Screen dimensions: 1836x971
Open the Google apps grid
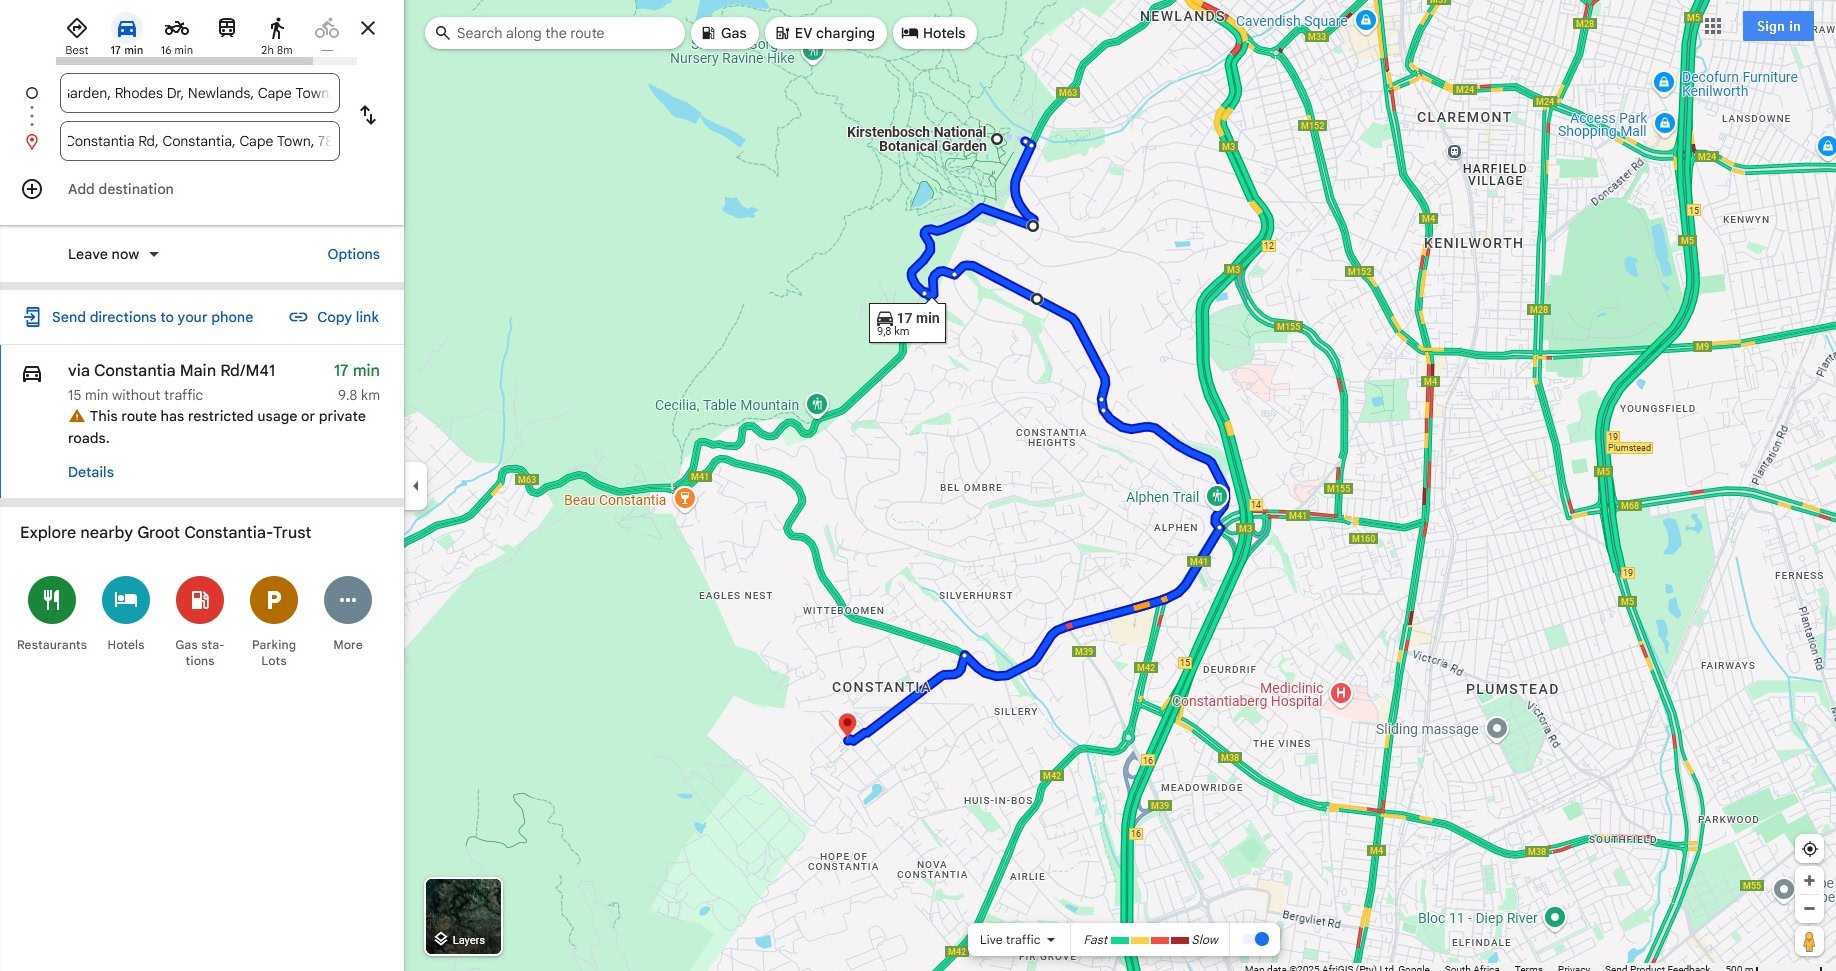click(1713, 27)
